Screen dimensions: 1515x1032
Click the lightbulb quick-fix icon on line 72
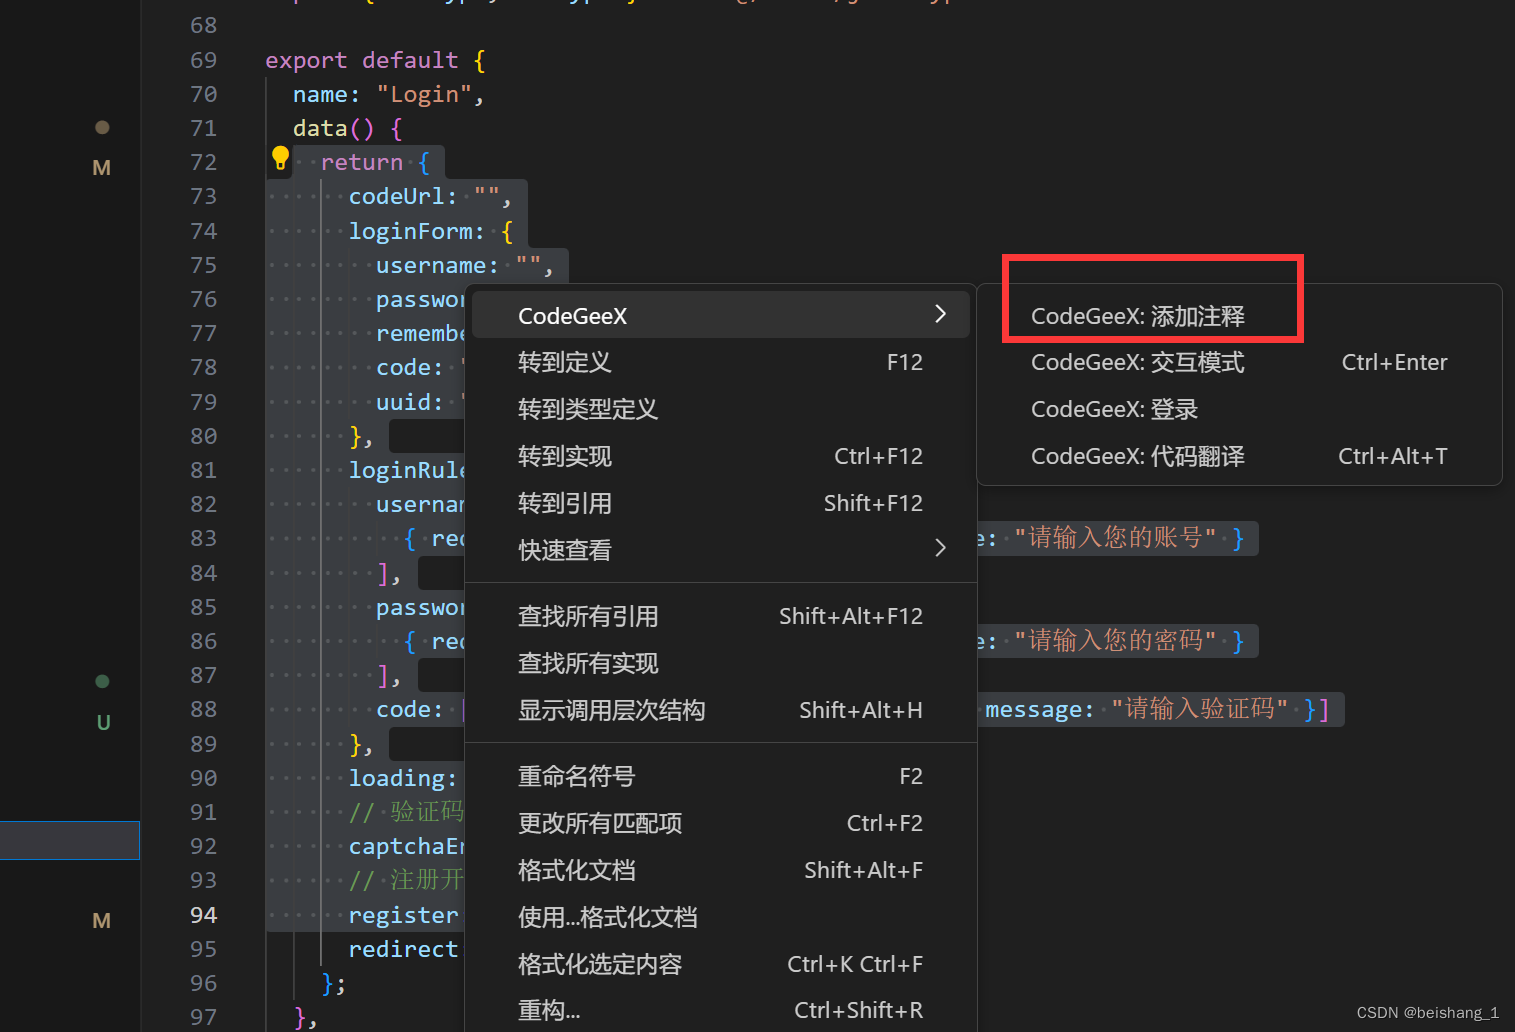coord(280,158)
